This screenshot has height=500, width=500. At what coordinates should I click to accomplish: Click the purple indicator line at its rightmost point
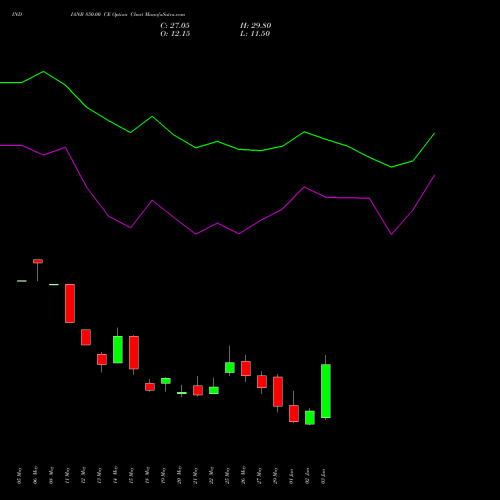434,175
